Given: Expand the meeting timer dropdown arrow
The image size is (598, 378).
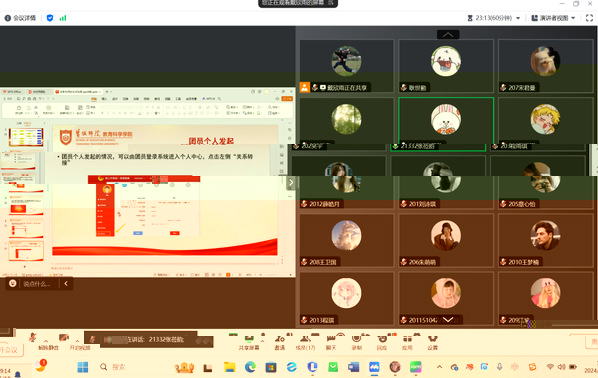Looking at the screenshot, I should point(518,18).
